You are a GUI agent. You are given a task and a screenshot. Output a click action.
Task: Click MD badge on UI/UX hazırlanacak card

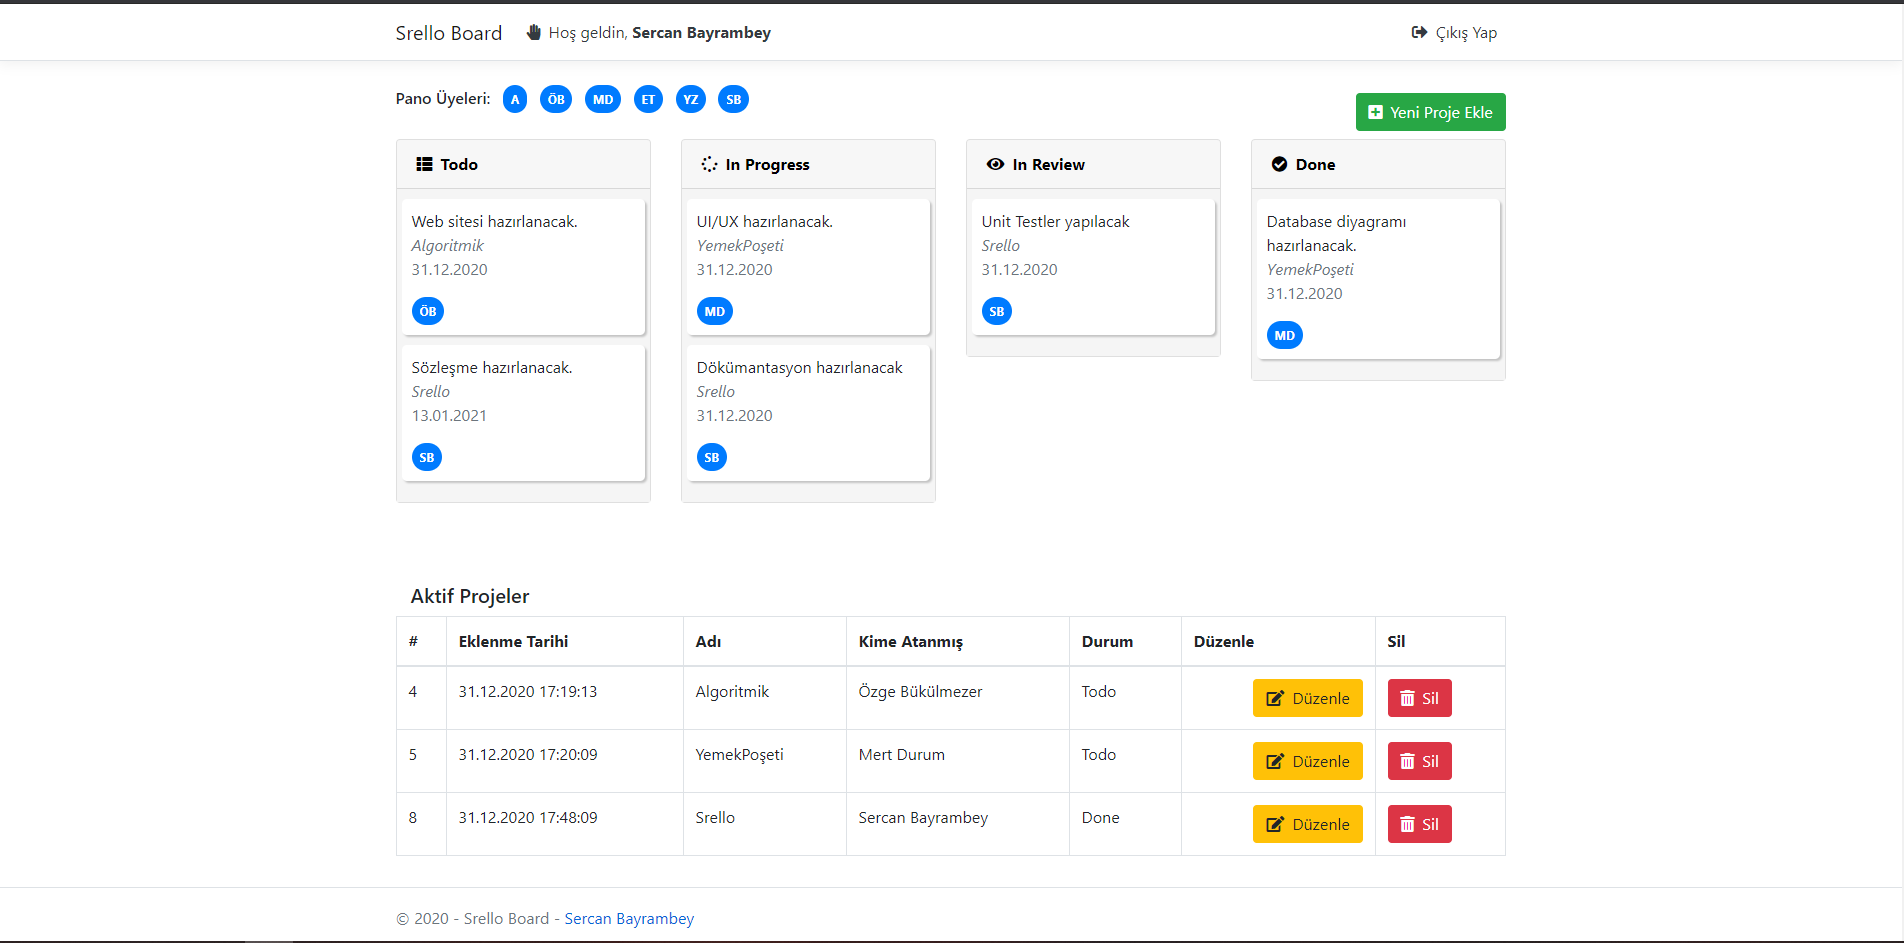[715, 311]
